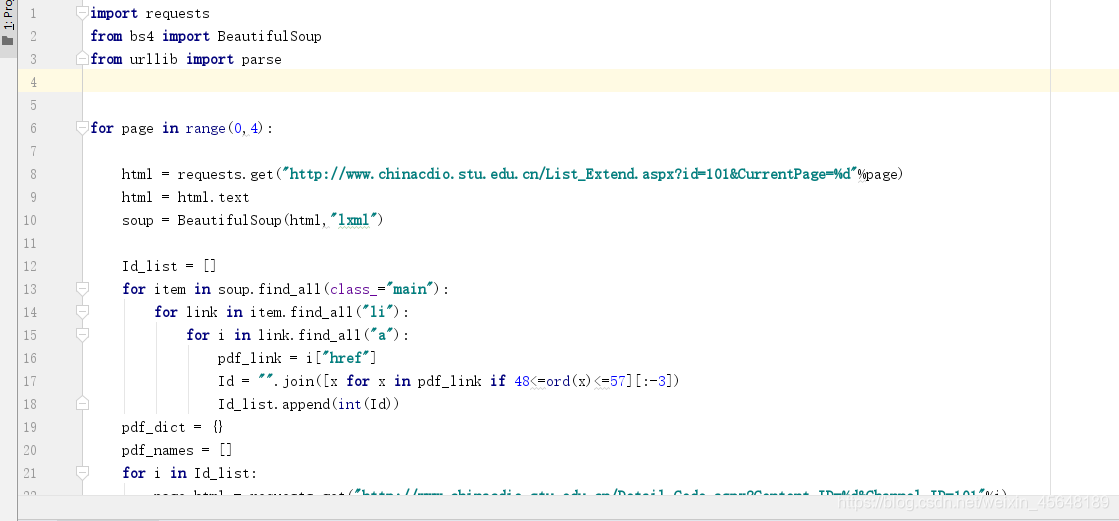
Task: Click 'pdf_names' on line 20
Action: point(158,450)
